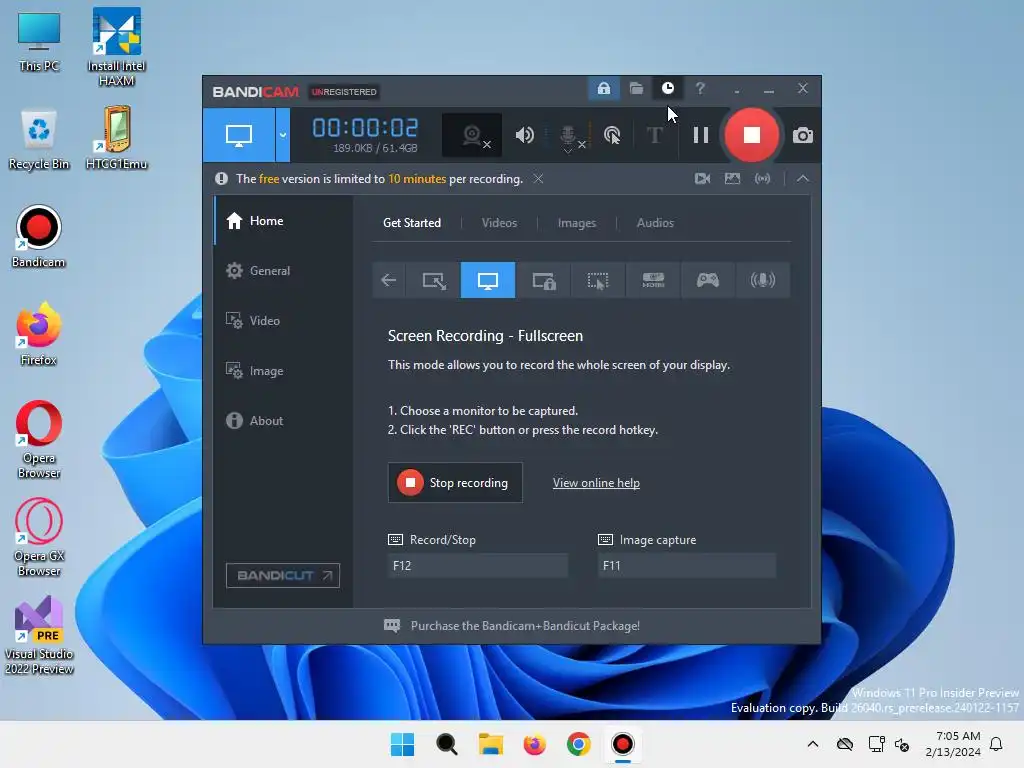The height and width of the screenshot is (768, 1024).
Task: Open the output folder icon in title bar
Action: pos(636,88)
